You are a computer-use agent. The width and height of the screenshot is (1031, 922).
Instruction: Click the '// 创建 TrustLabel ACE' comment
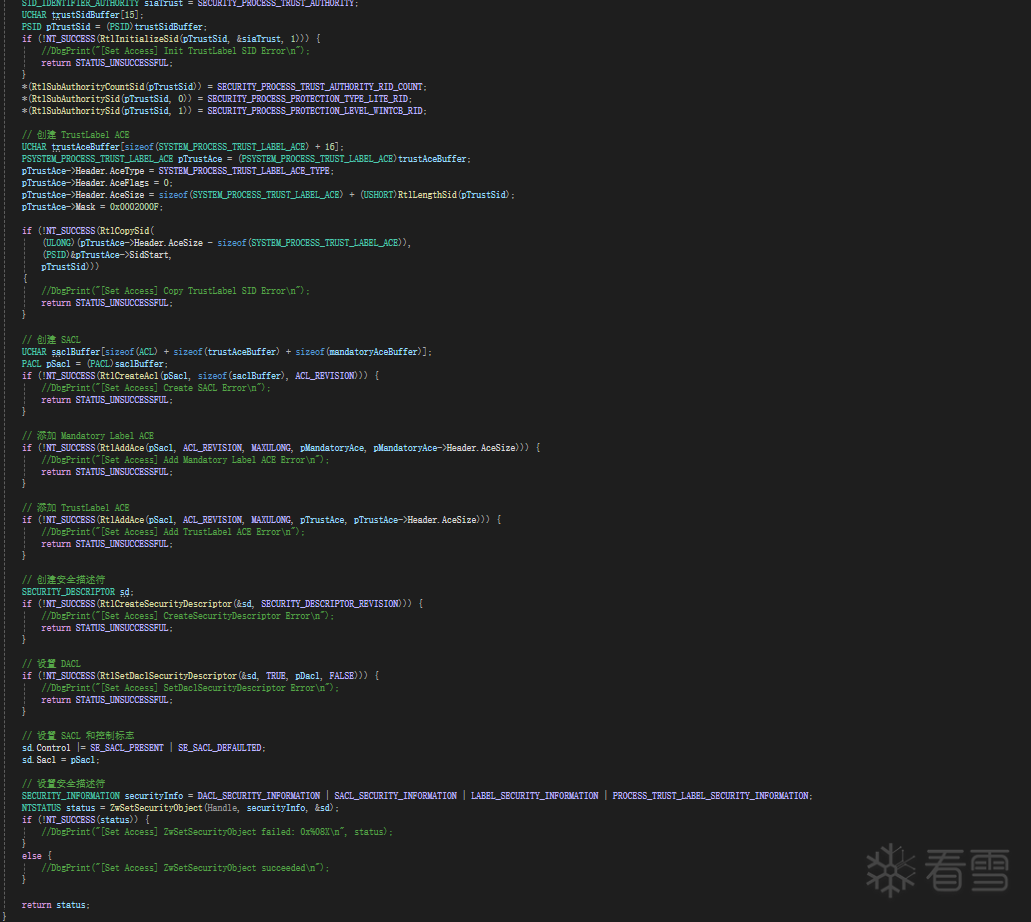click(x=76, y=135)
